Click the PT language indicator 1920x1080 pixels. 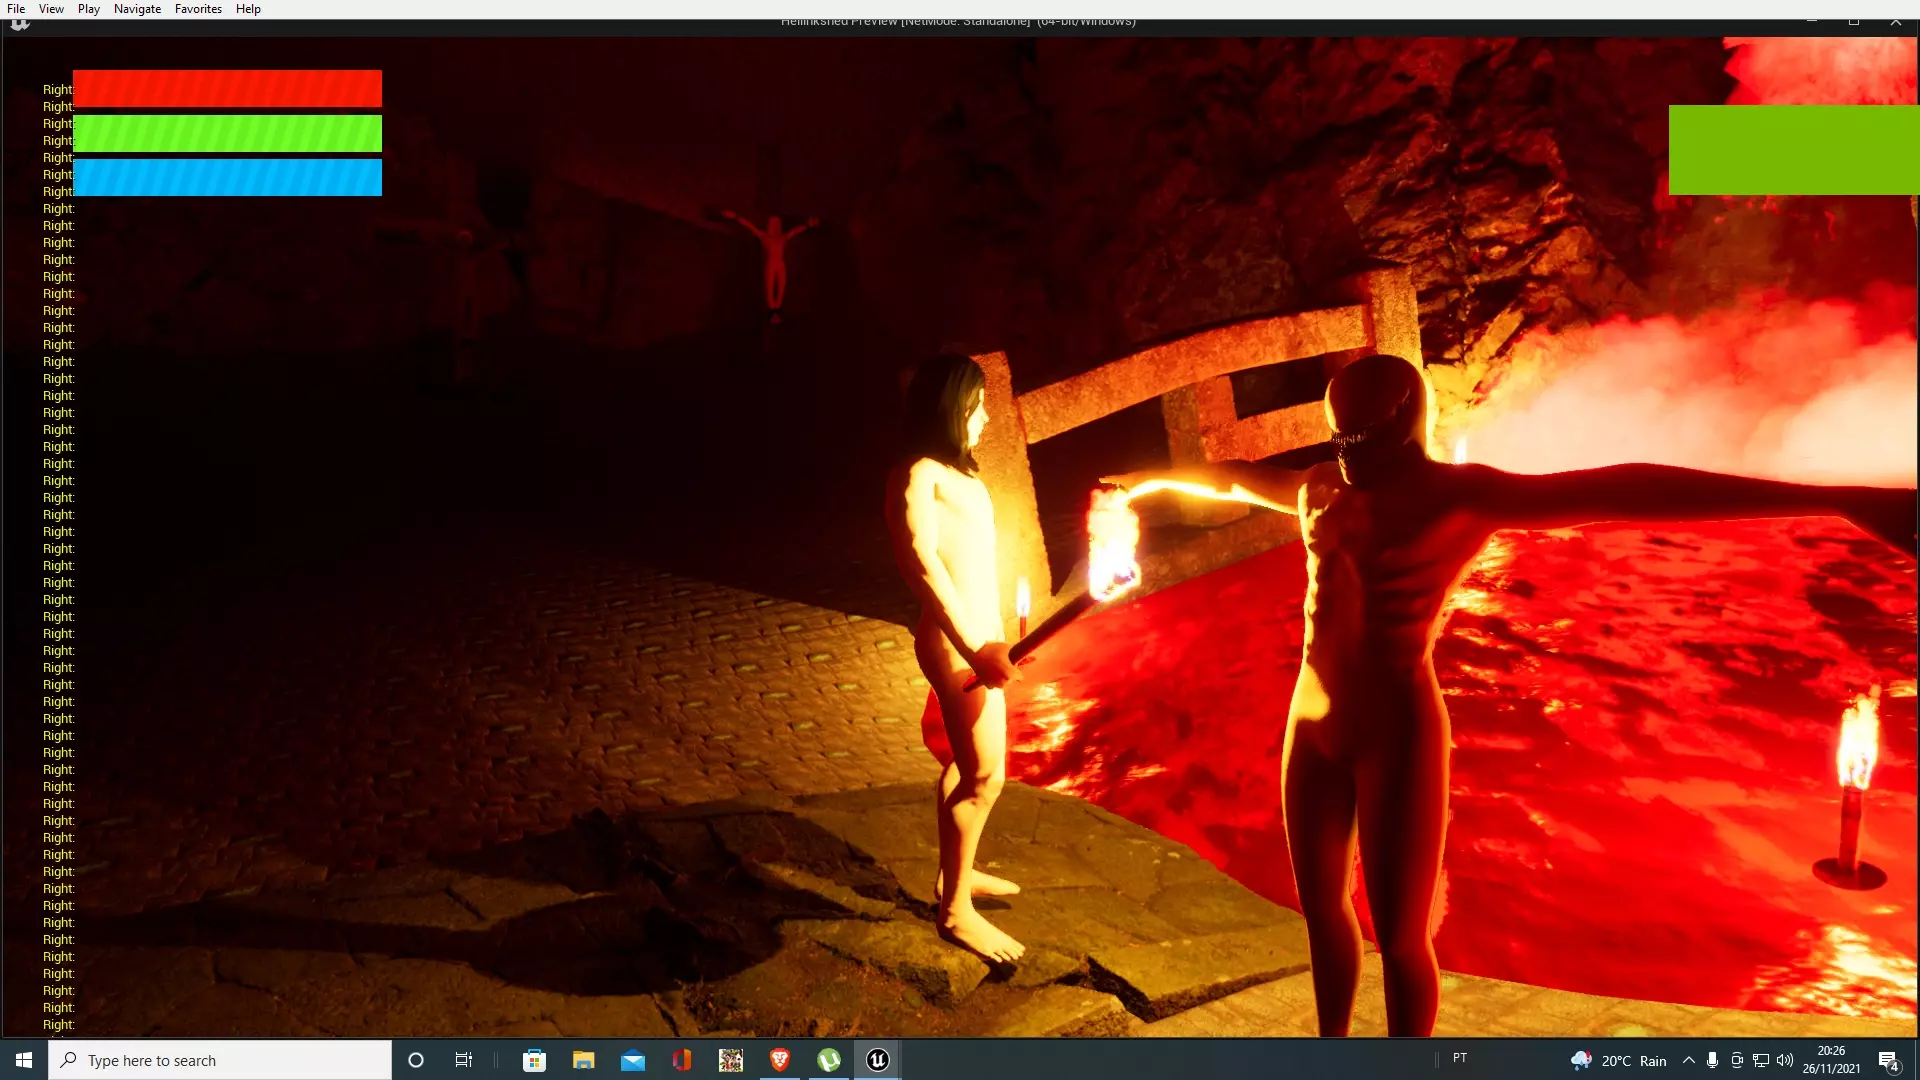tap(1460, 1058)
